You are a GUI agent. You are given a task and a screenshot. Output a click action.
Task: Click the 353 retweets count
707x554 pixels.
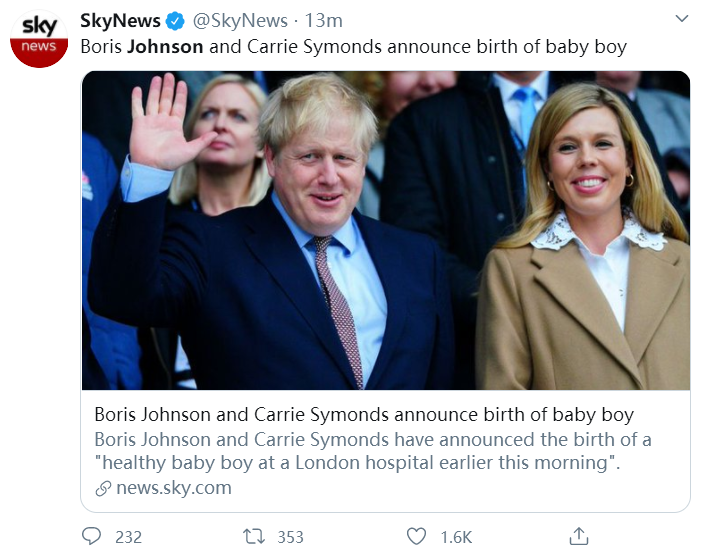point(290,537)
